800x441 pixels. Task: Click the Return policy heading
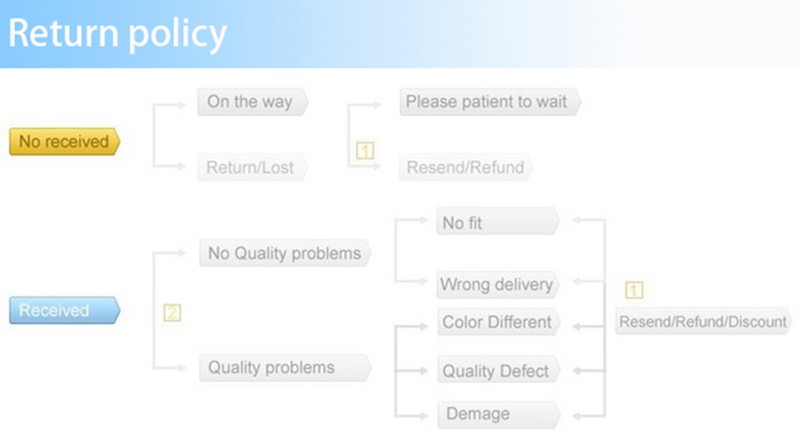pyautogui.click(x=117, y=34)
